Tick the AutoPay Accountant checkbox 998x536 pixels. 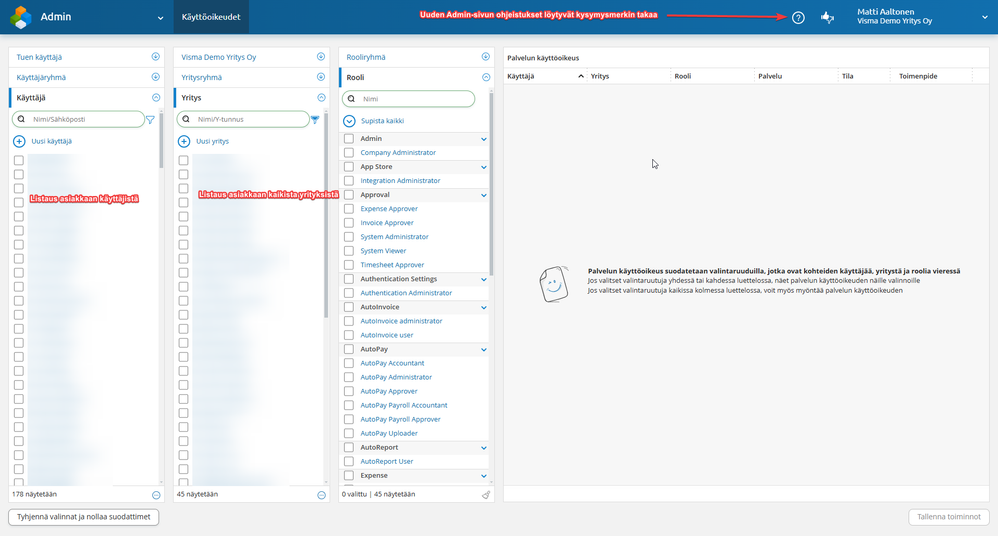[x=349, y=363]
